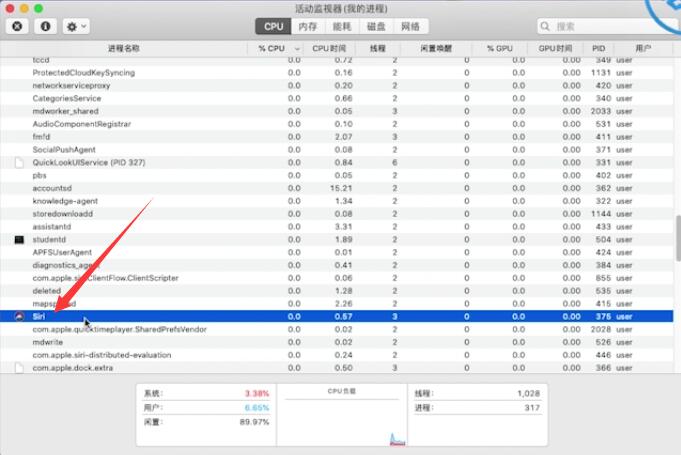
Task: Sort by GPU时间 column header
Action: (555, 48)
